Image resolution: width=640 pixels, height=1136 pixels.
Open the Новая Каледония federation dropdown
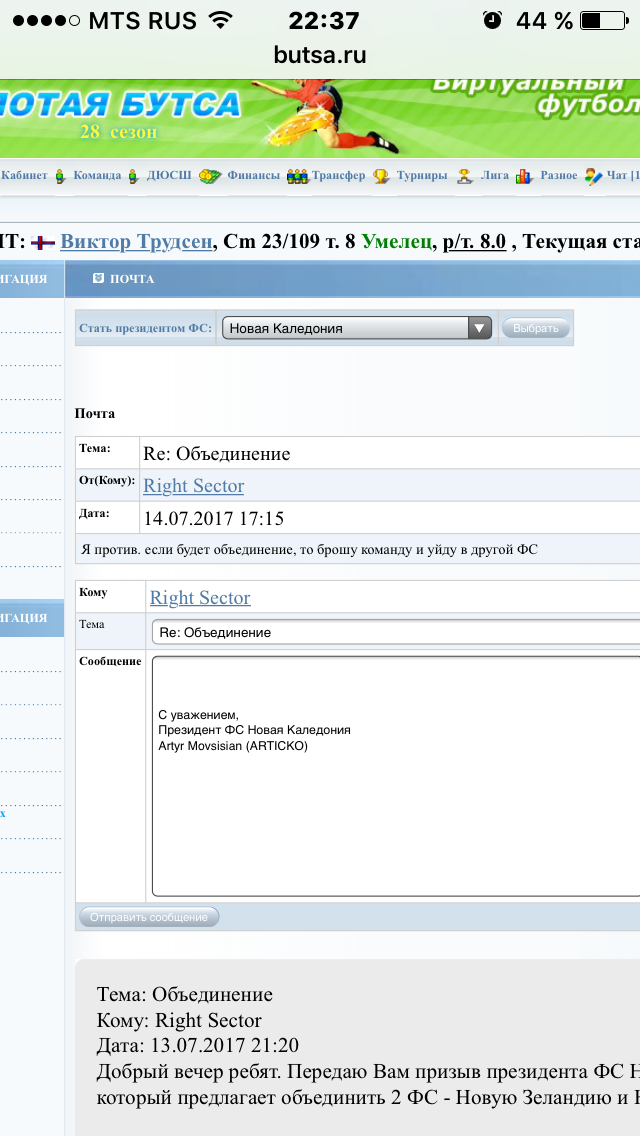tap(356, 328)
